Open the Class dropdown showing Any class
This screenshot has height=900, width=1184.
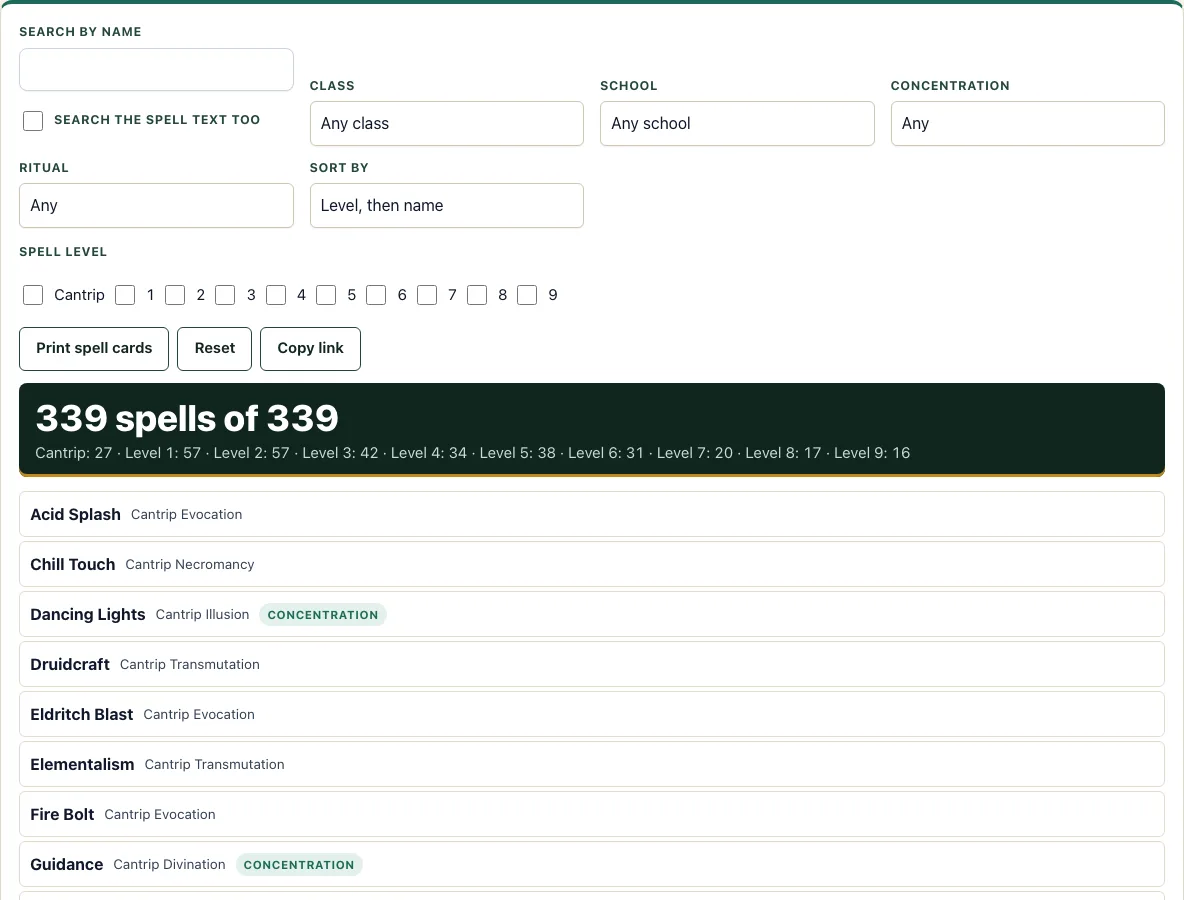(446, 124)
